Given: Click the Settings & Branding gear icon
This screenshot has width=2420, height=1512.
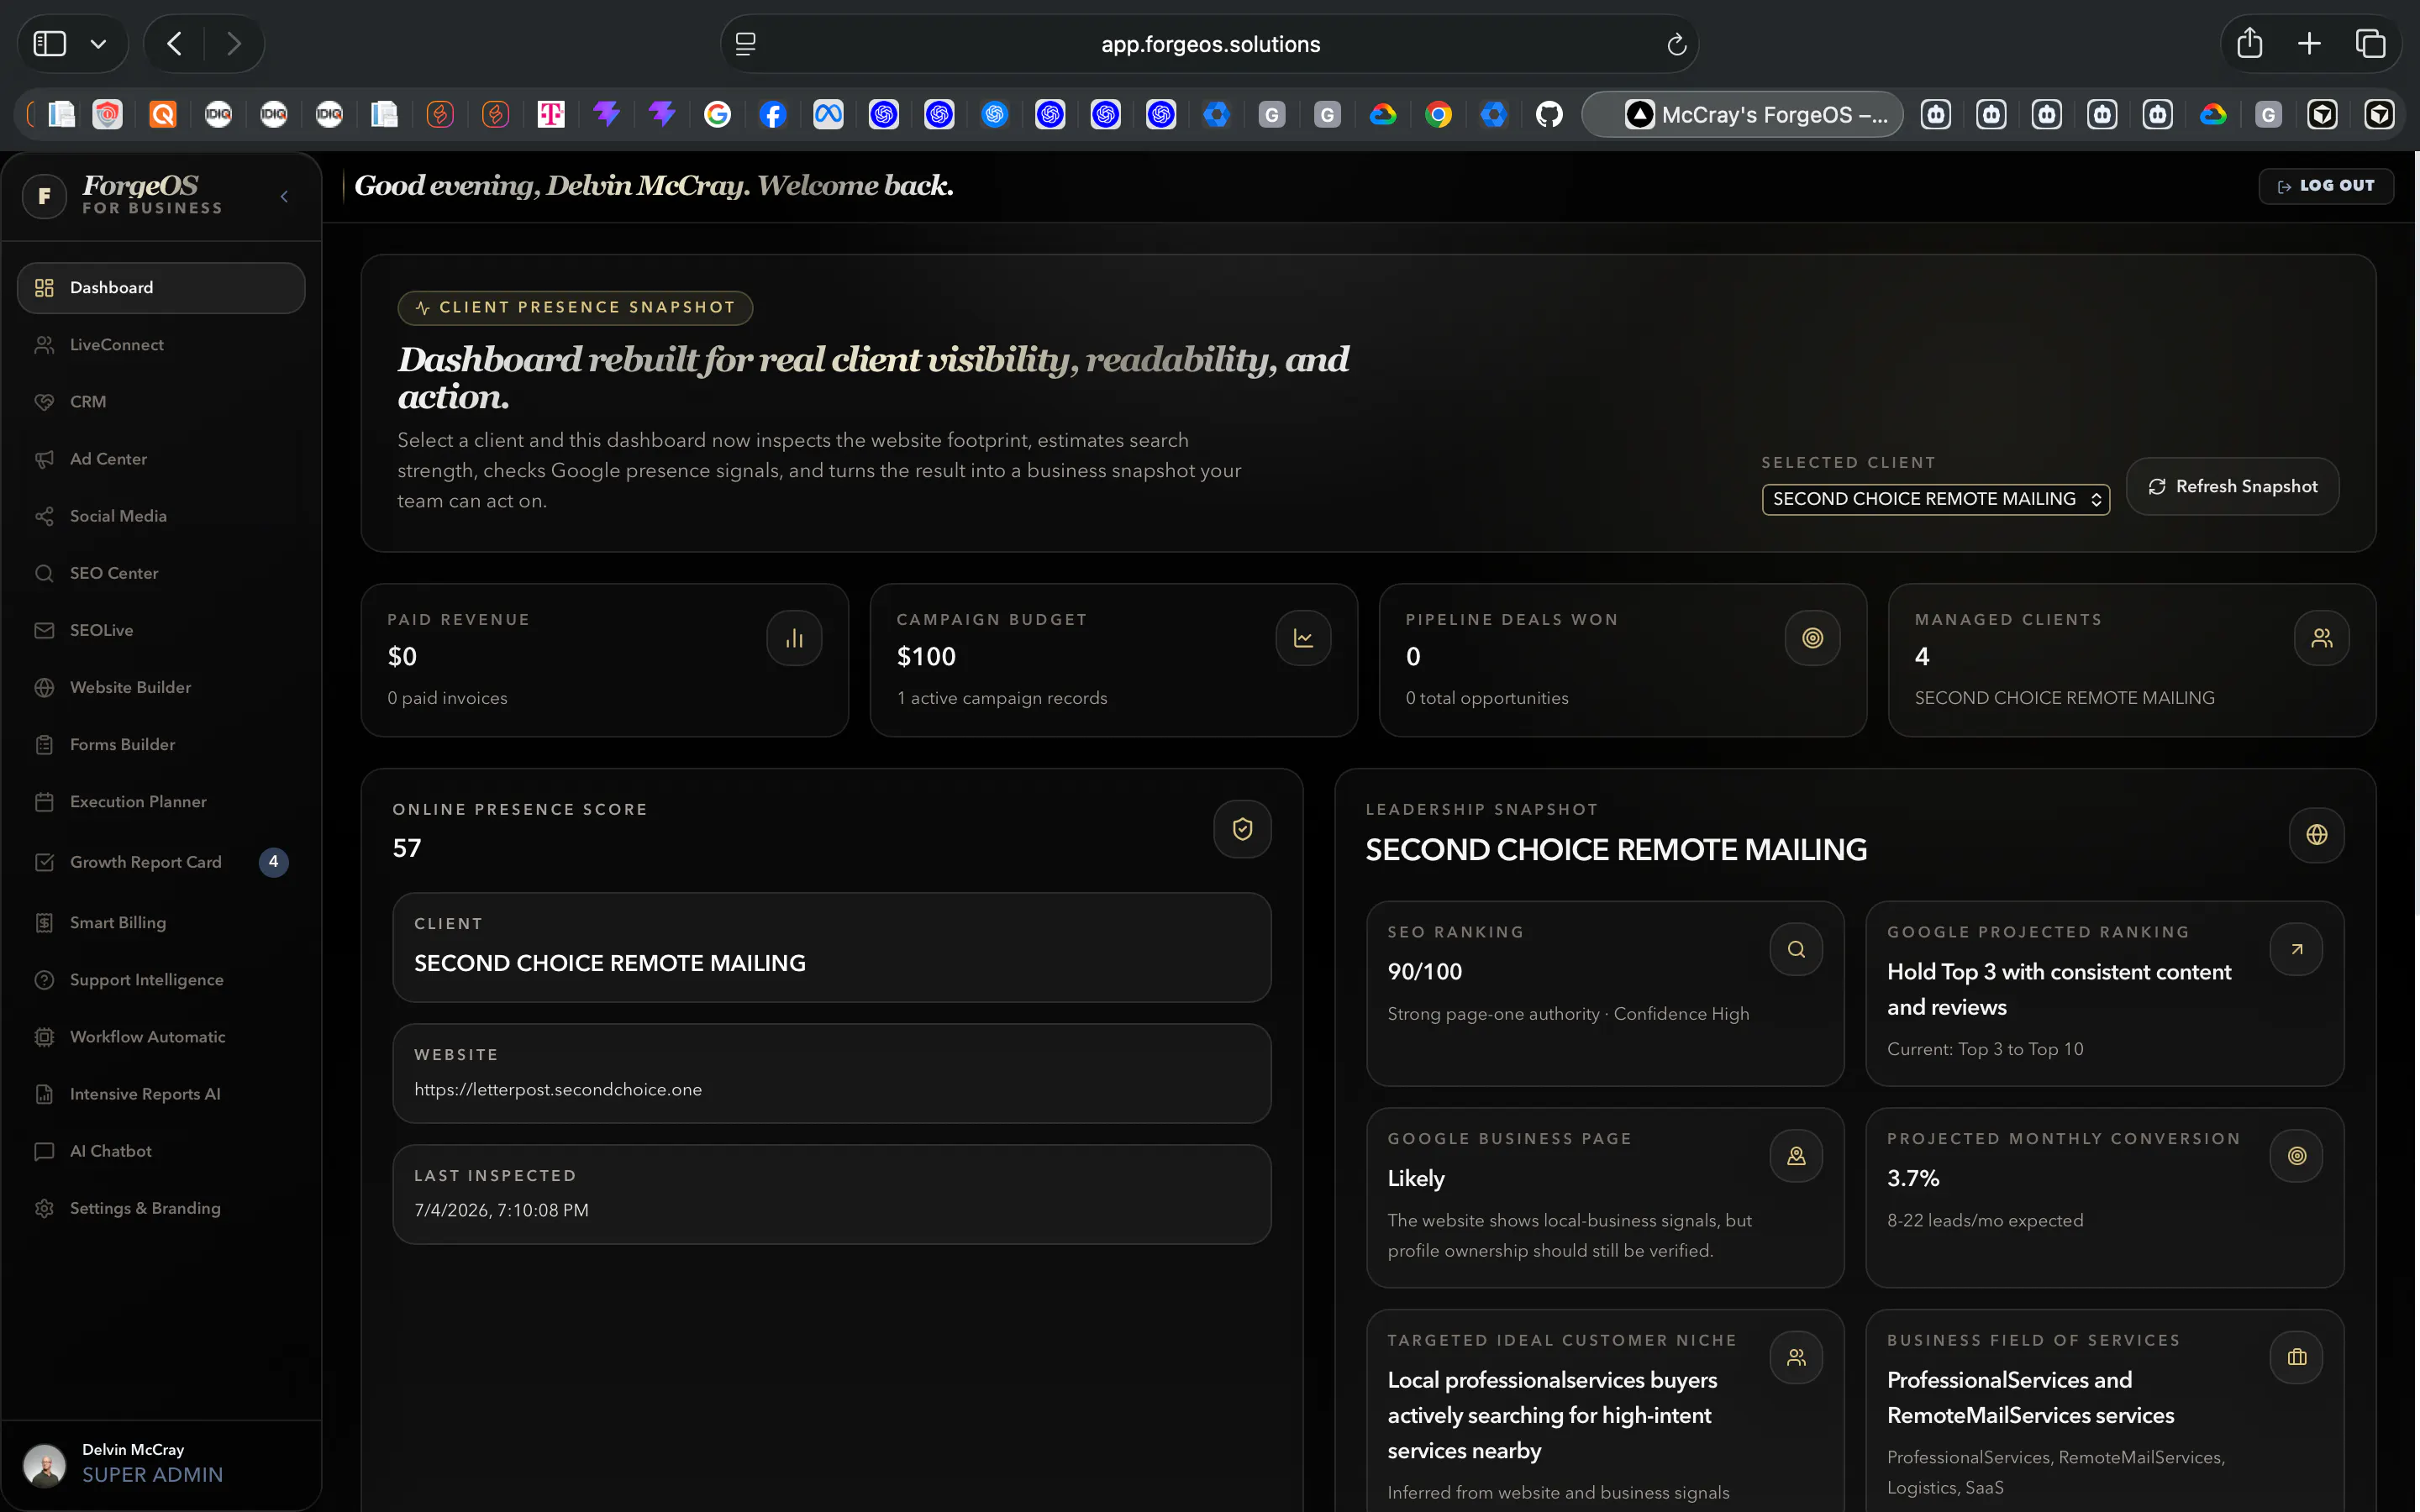Looking at the screenshot, I should point(44,1208).
